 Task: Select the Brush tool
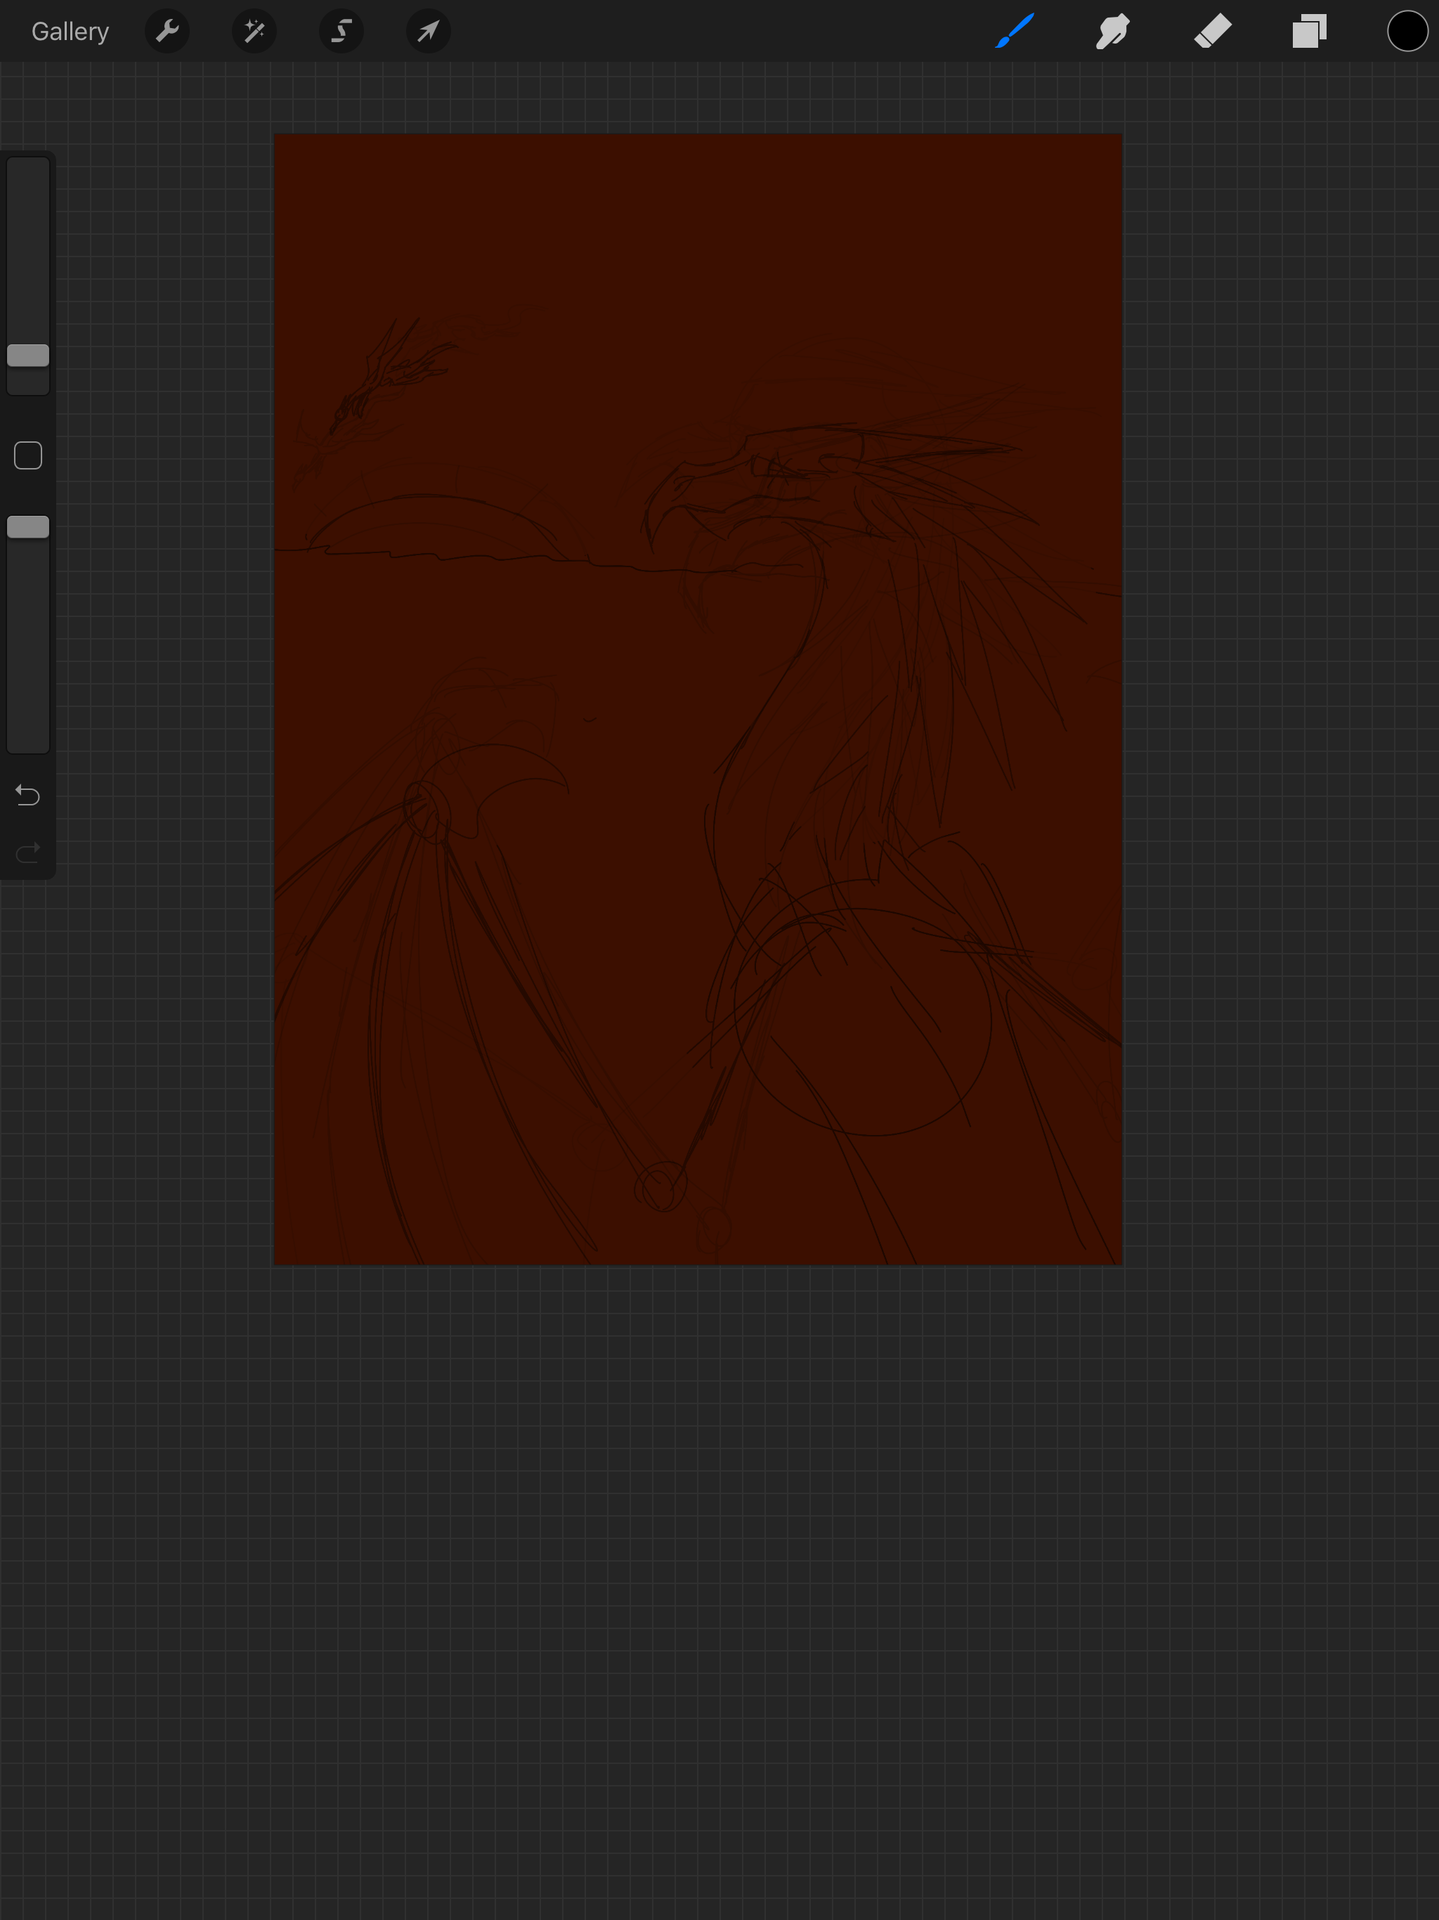(x=1015, y=32)
